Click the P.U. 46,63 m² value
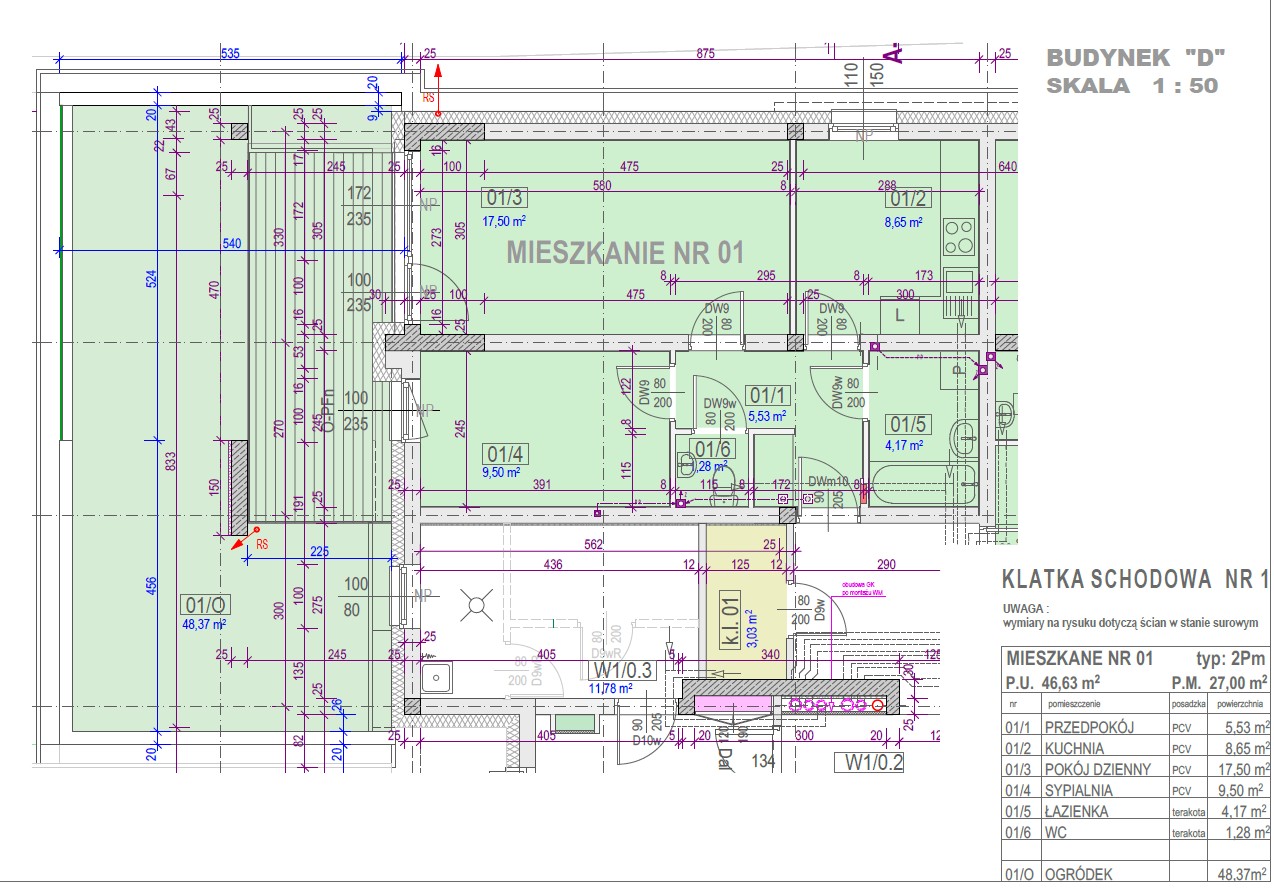This screenshot has height=891, width=1274. 1053,683
